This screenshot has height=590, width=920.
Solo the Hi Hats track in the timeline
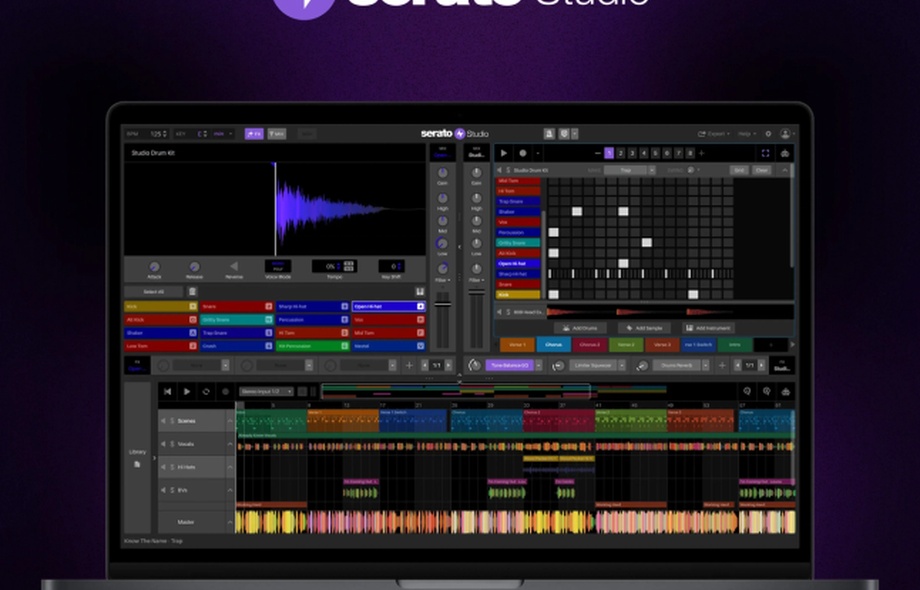coord(171,467)
